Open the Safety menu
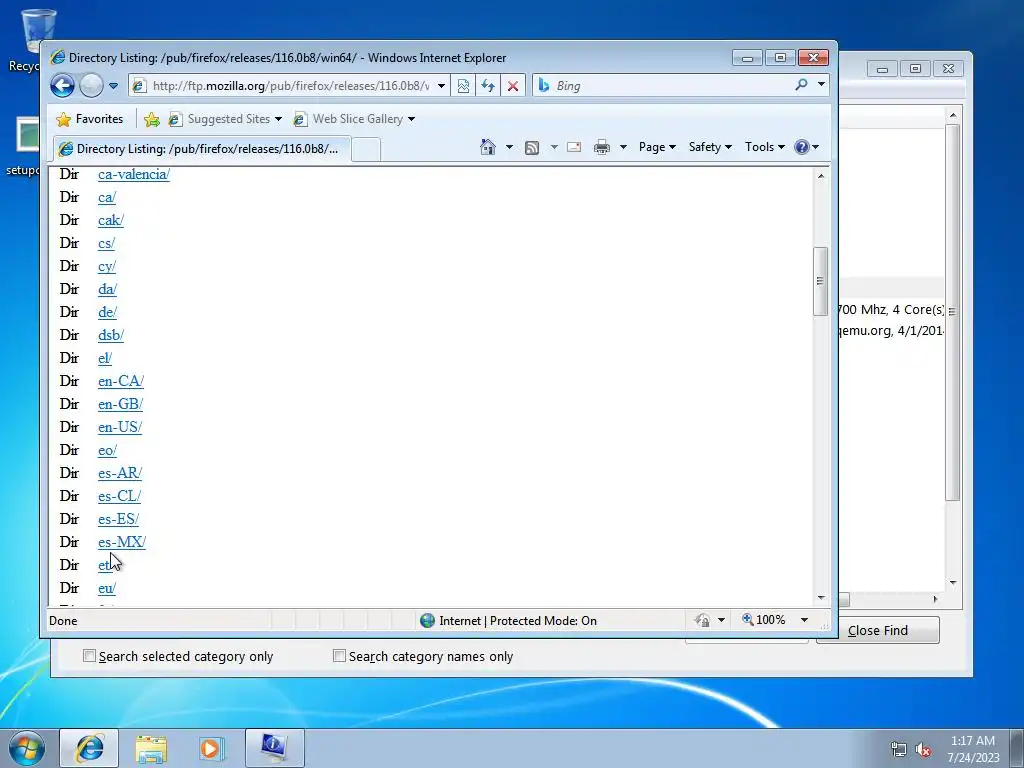 710,147
